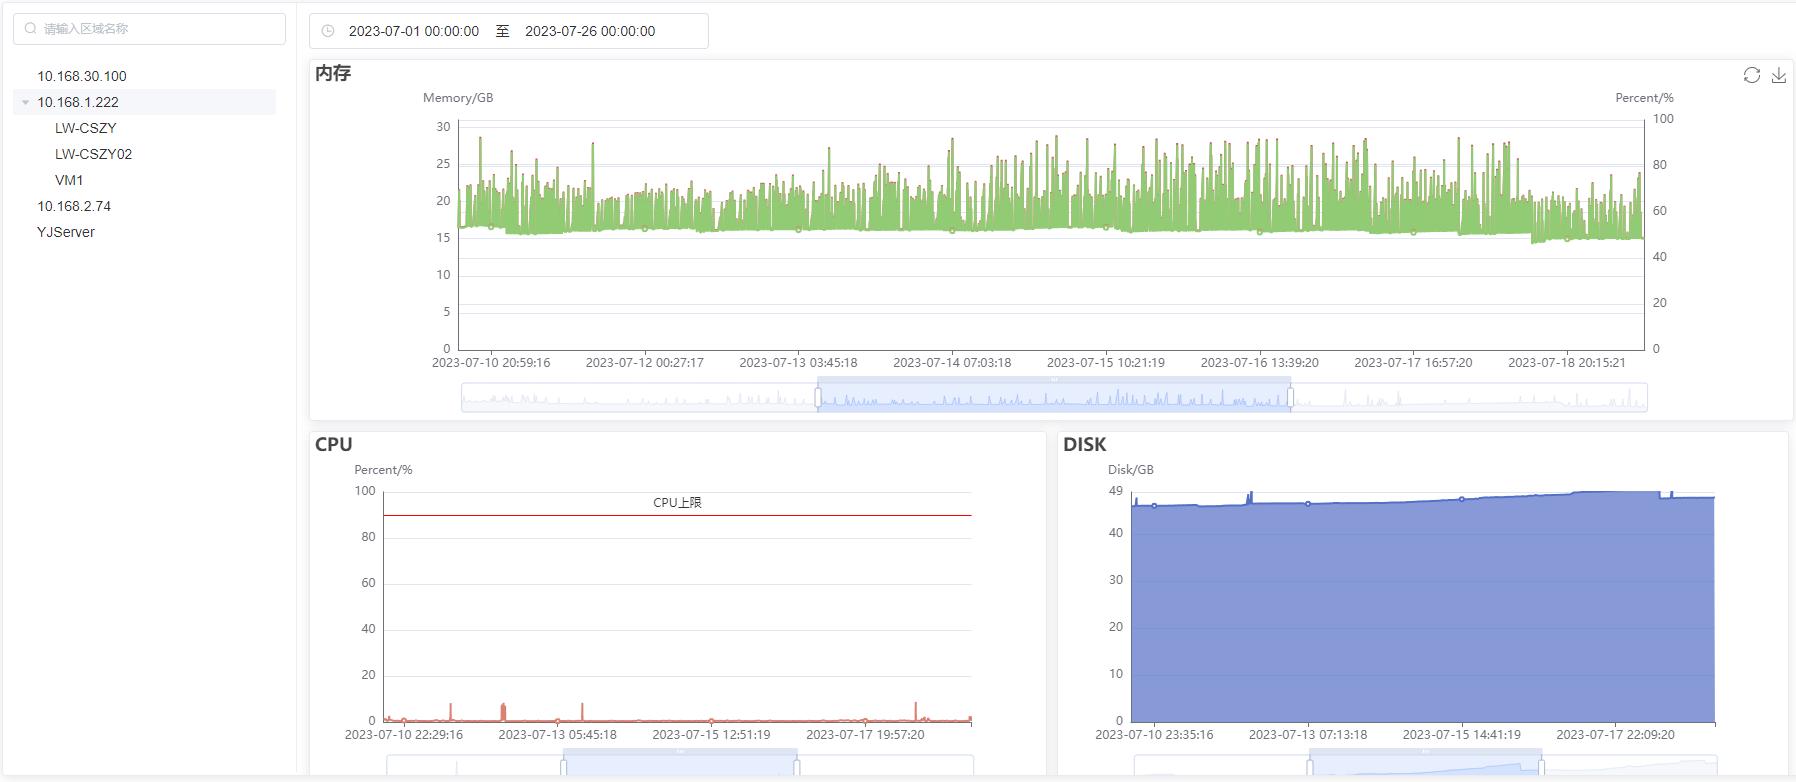Click the start date 2023-07-01 field

click(414, 31)
